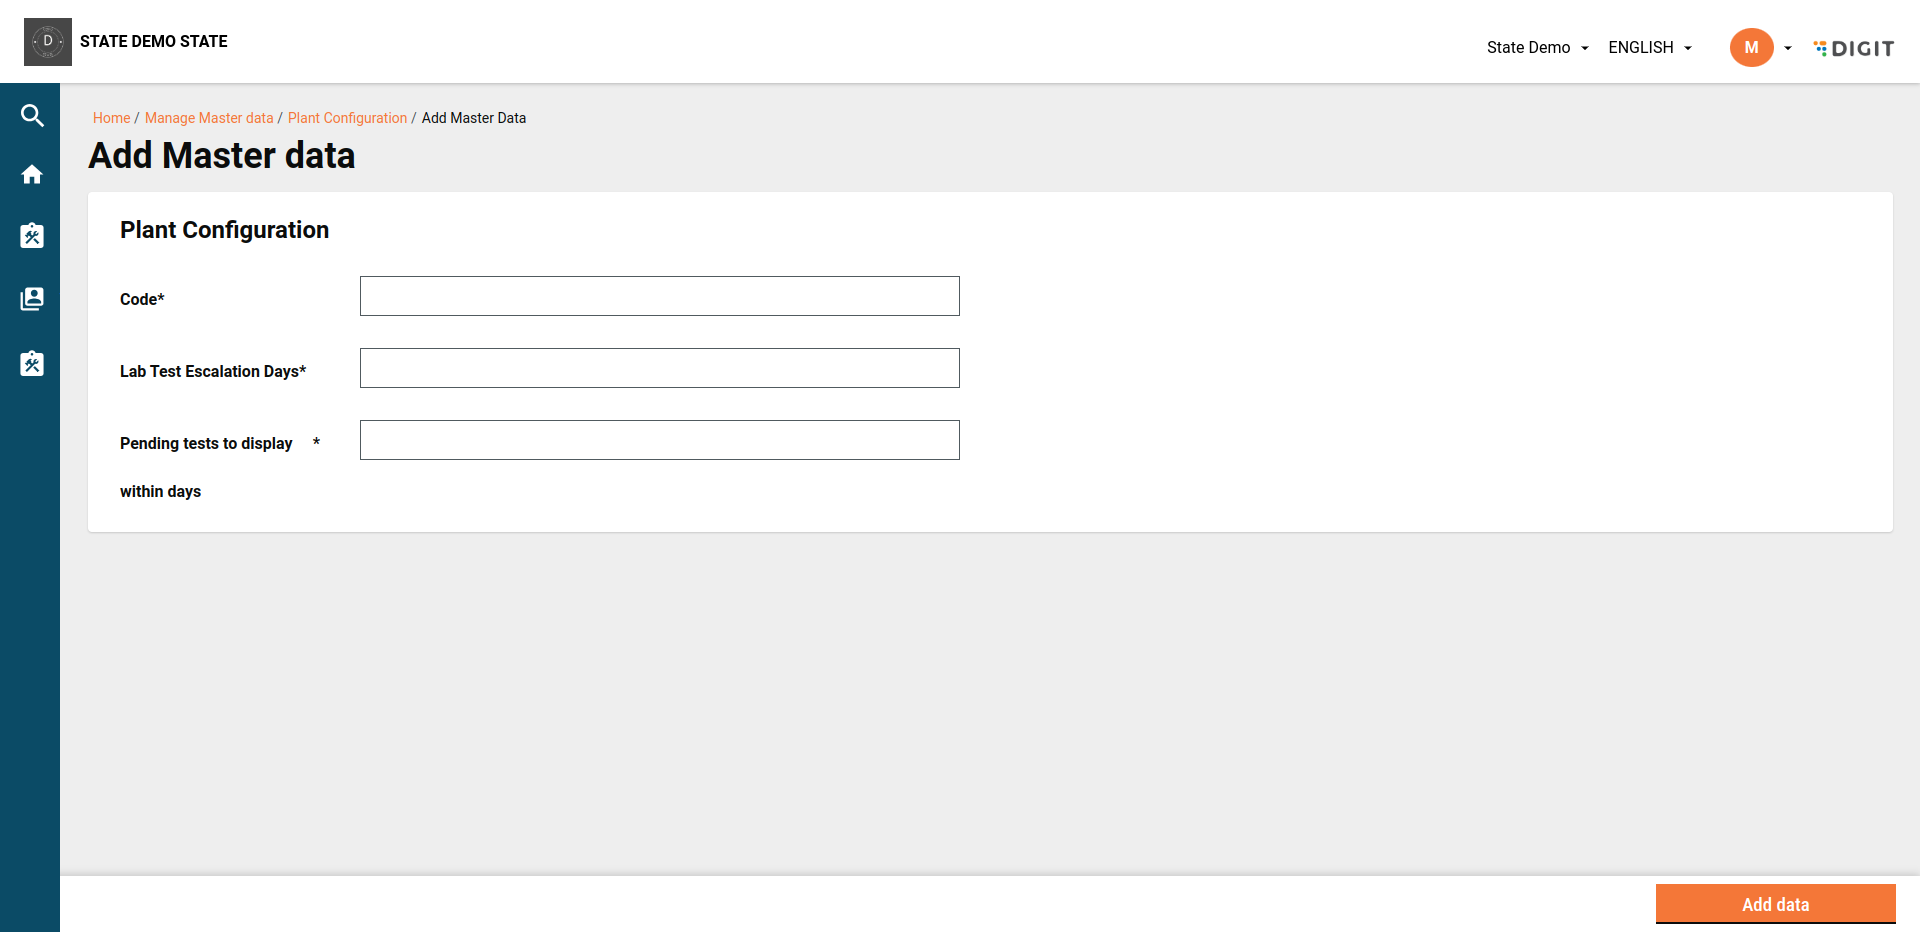Focus the Code input field

(x=660, y=296)
